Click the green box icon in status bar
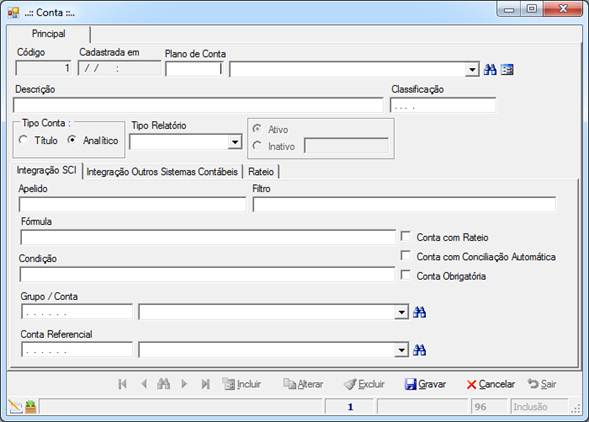The image size is (589, 422). pos(31,407)
